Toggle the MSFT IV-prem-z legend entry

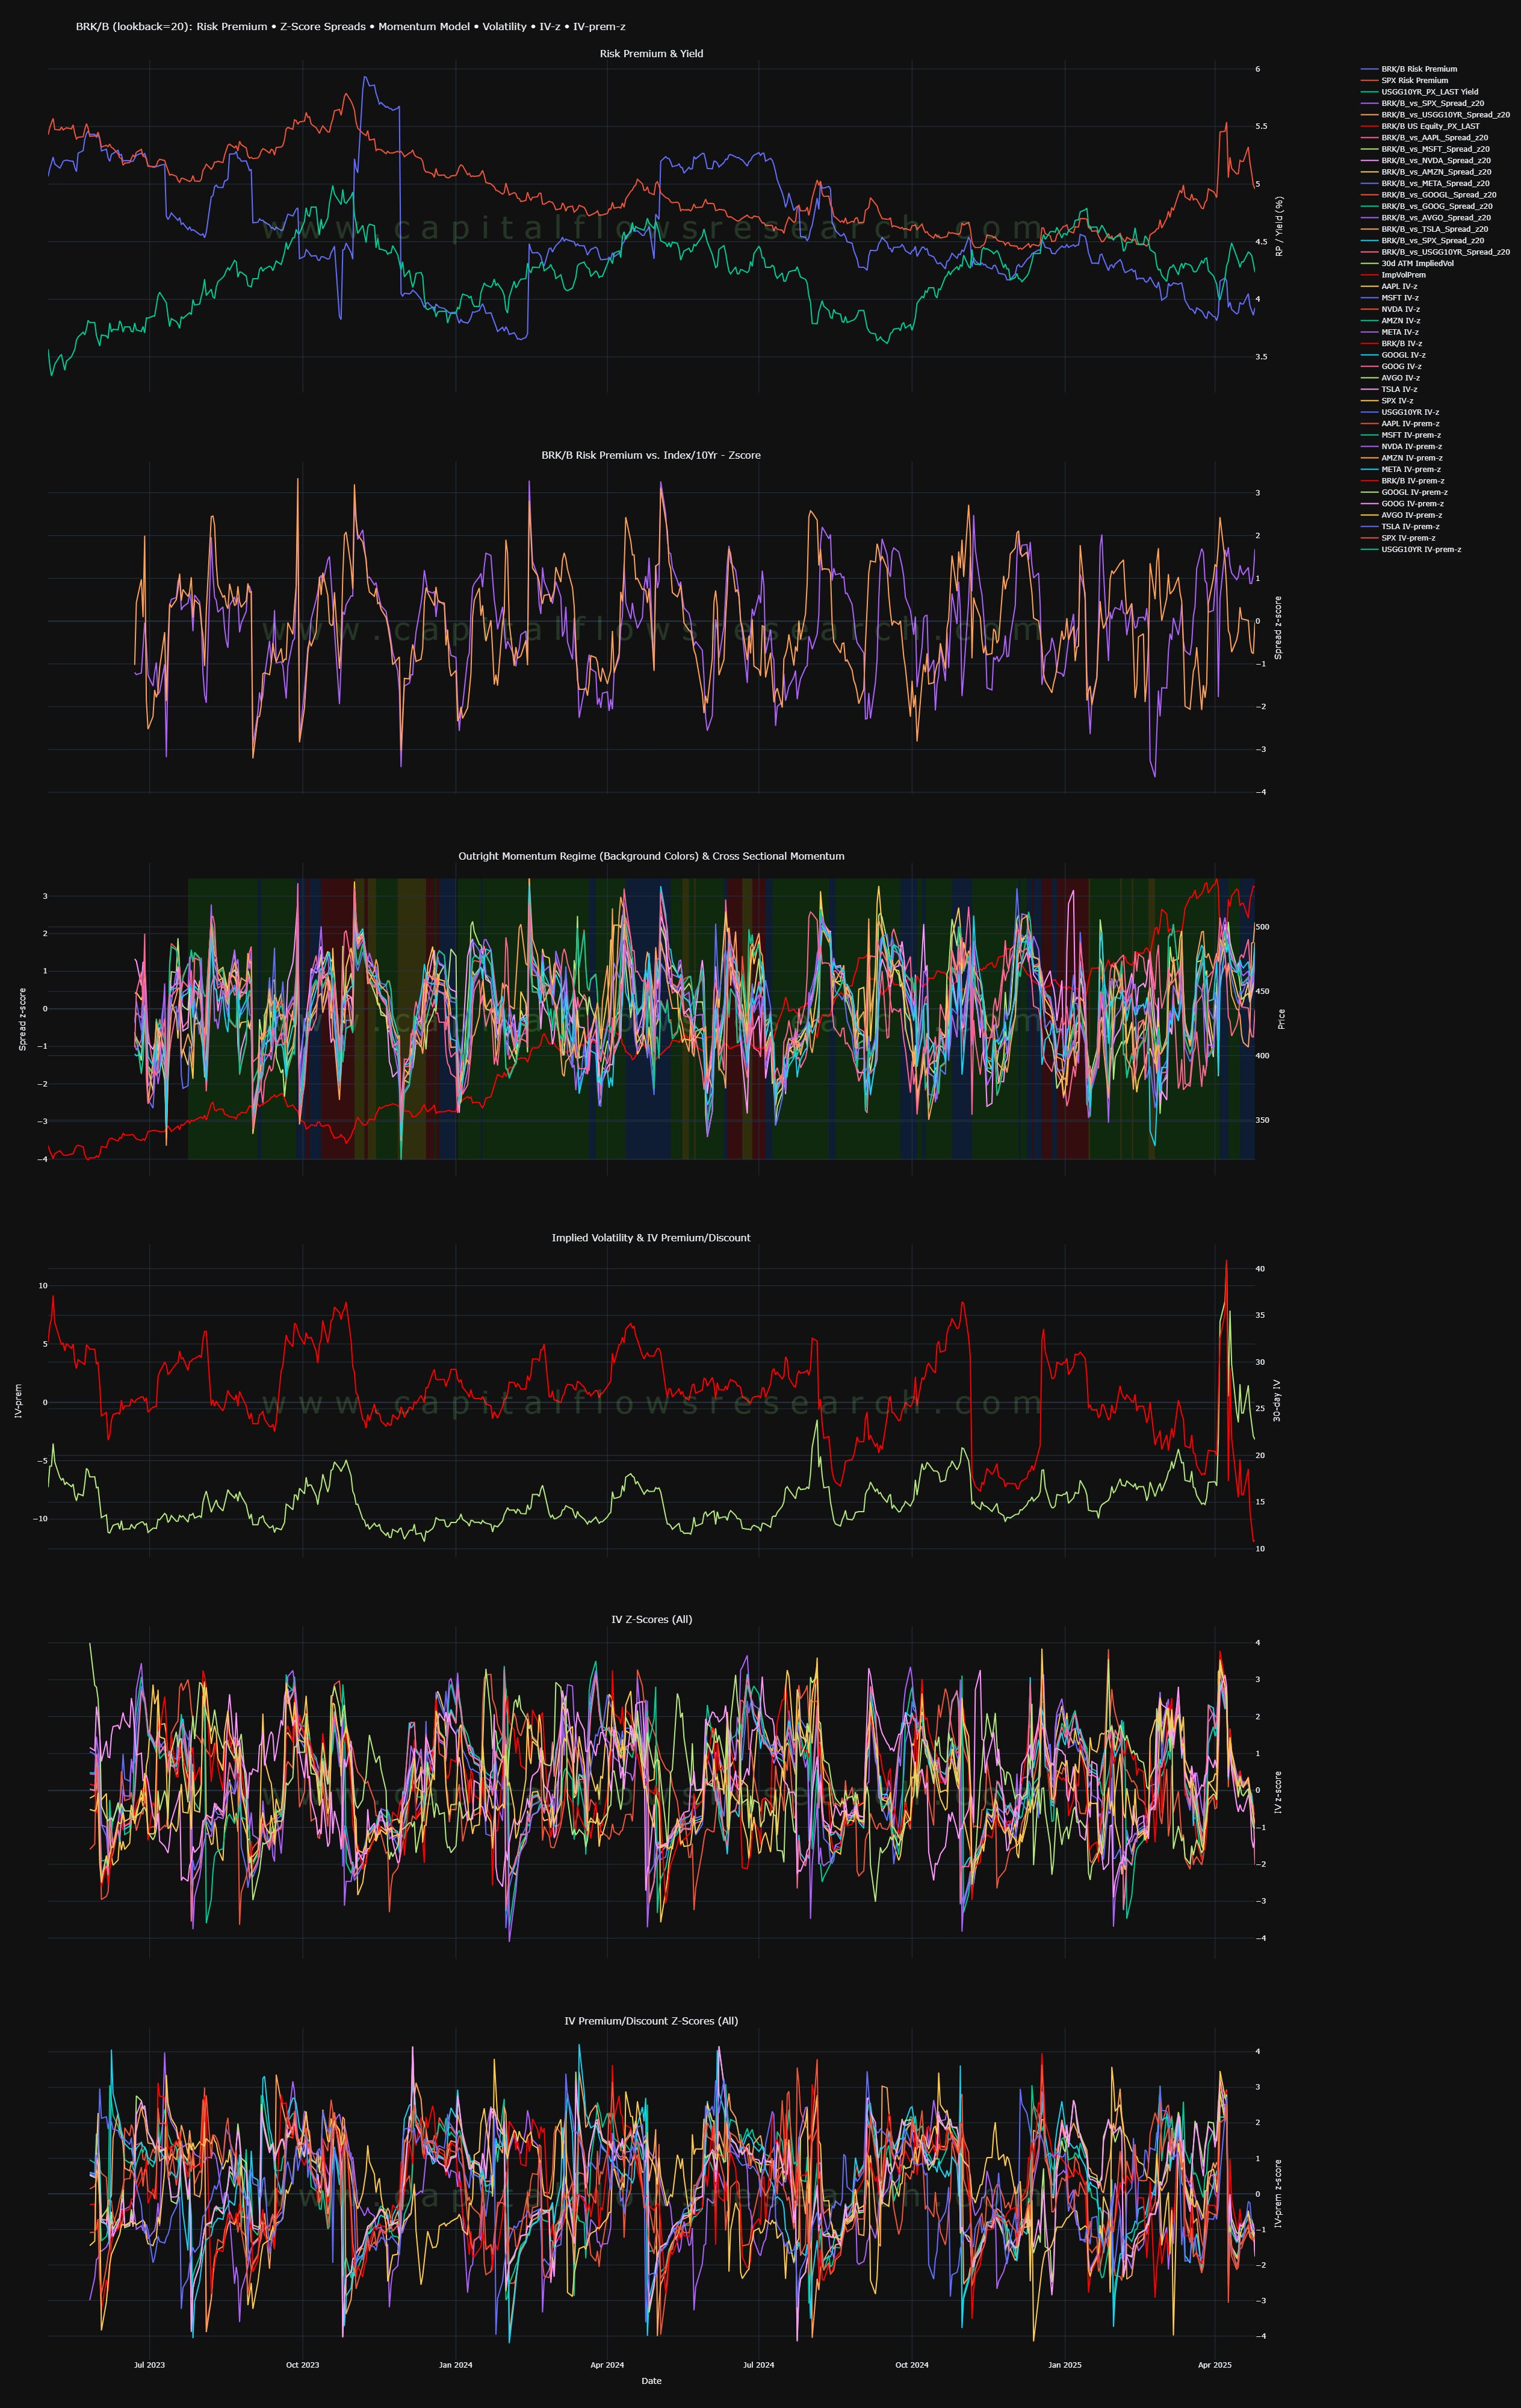pyautogui.click(x=1401, y=435)
